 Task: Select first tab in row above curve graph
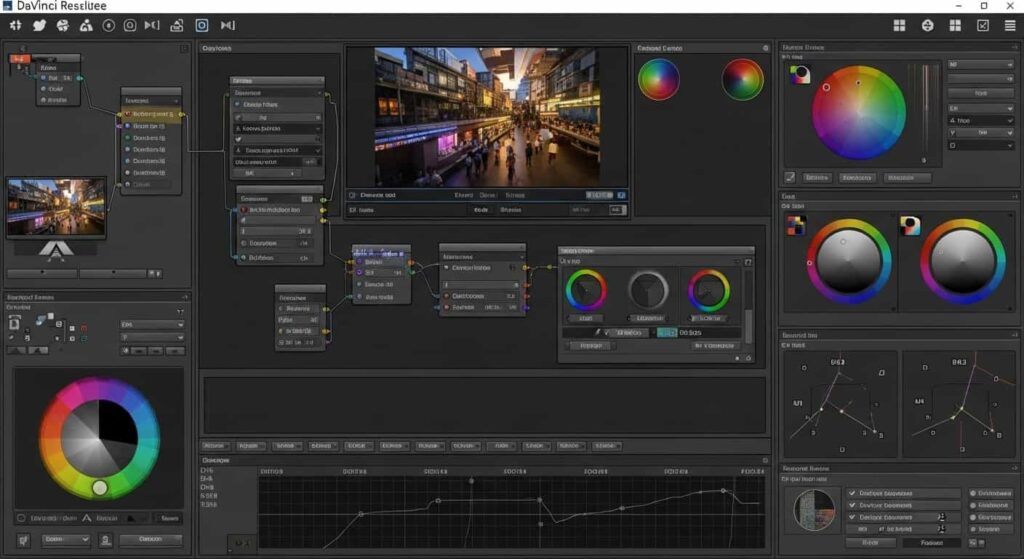pyautogui.click(x=214, y=446)
